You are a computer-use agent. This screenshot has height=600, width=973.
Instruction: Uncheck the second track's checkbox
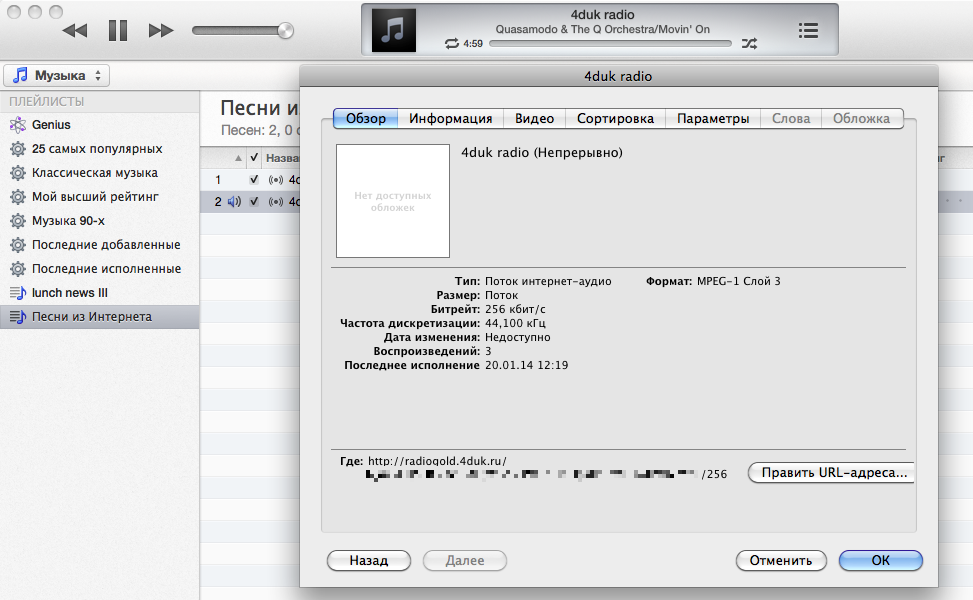(254, 201)
